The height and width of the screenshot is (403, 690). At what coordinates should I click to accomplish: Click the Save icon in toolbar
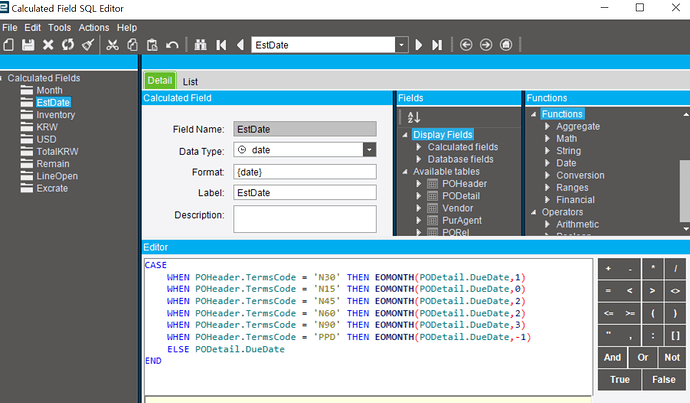coord(28,45)
